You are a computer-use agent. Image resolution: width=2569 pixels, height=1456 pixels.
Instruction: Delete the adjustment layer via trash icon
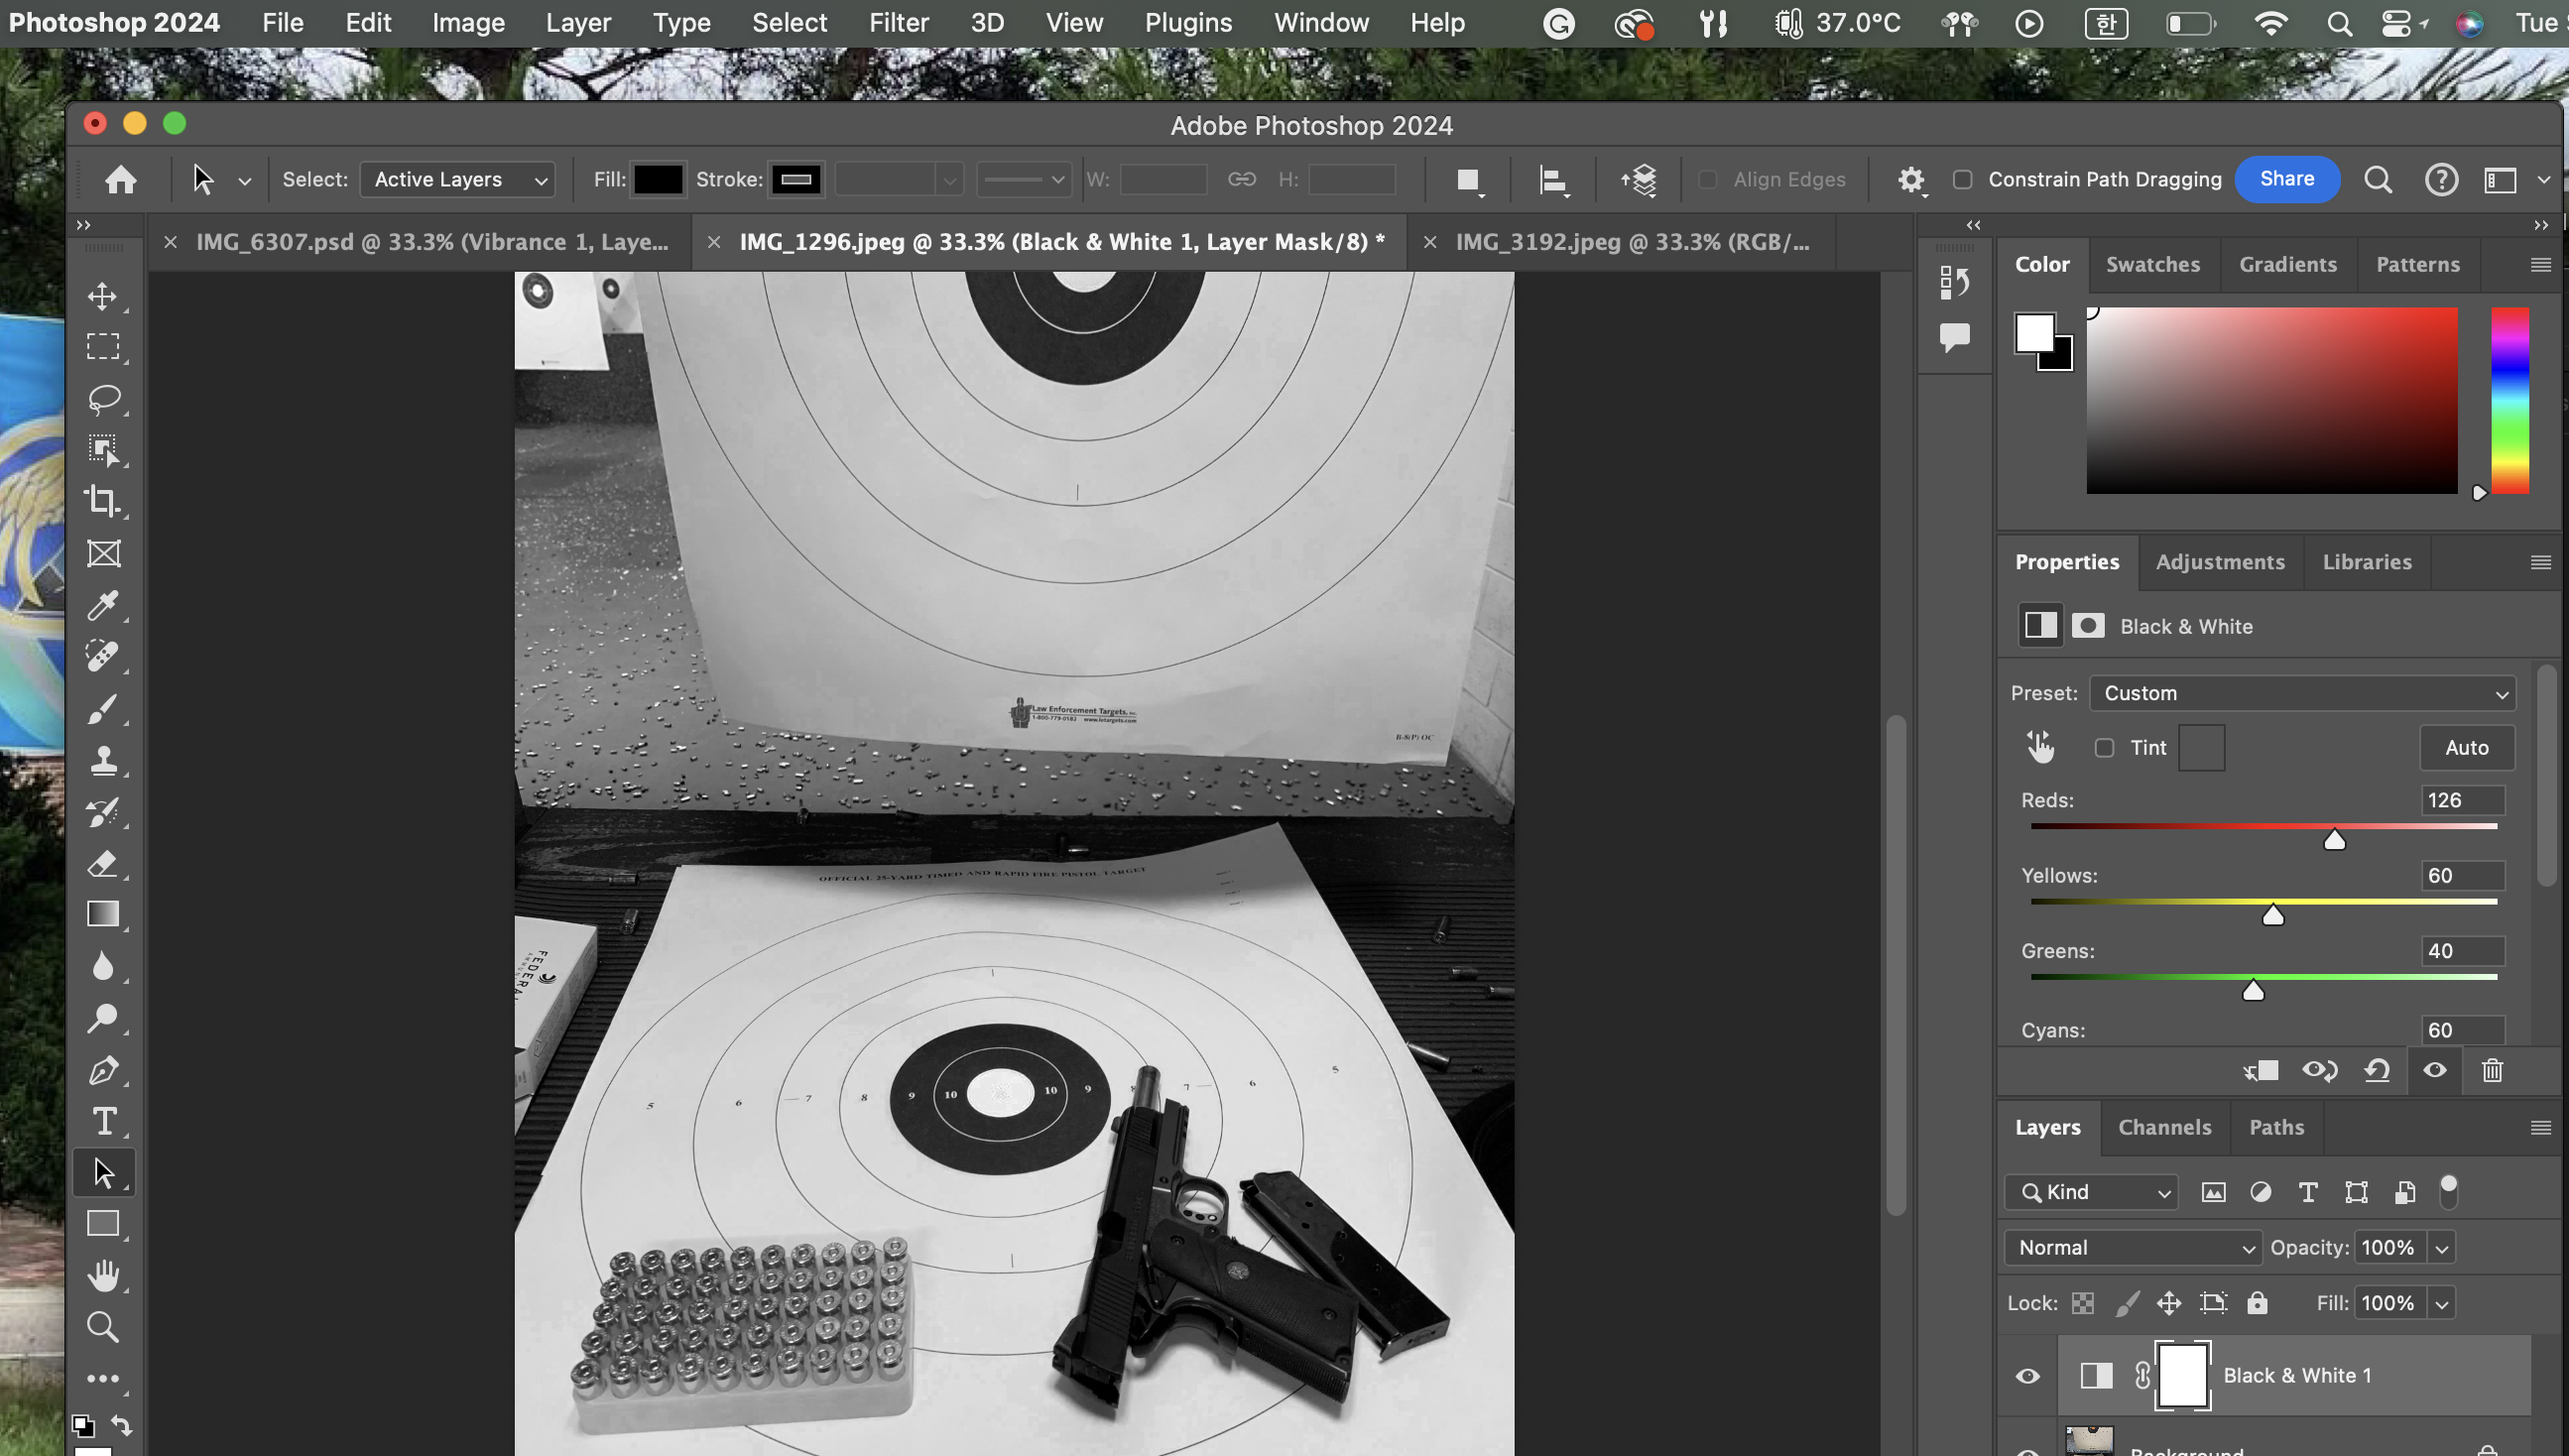pyautogui.click(x=2492, y=1071)
